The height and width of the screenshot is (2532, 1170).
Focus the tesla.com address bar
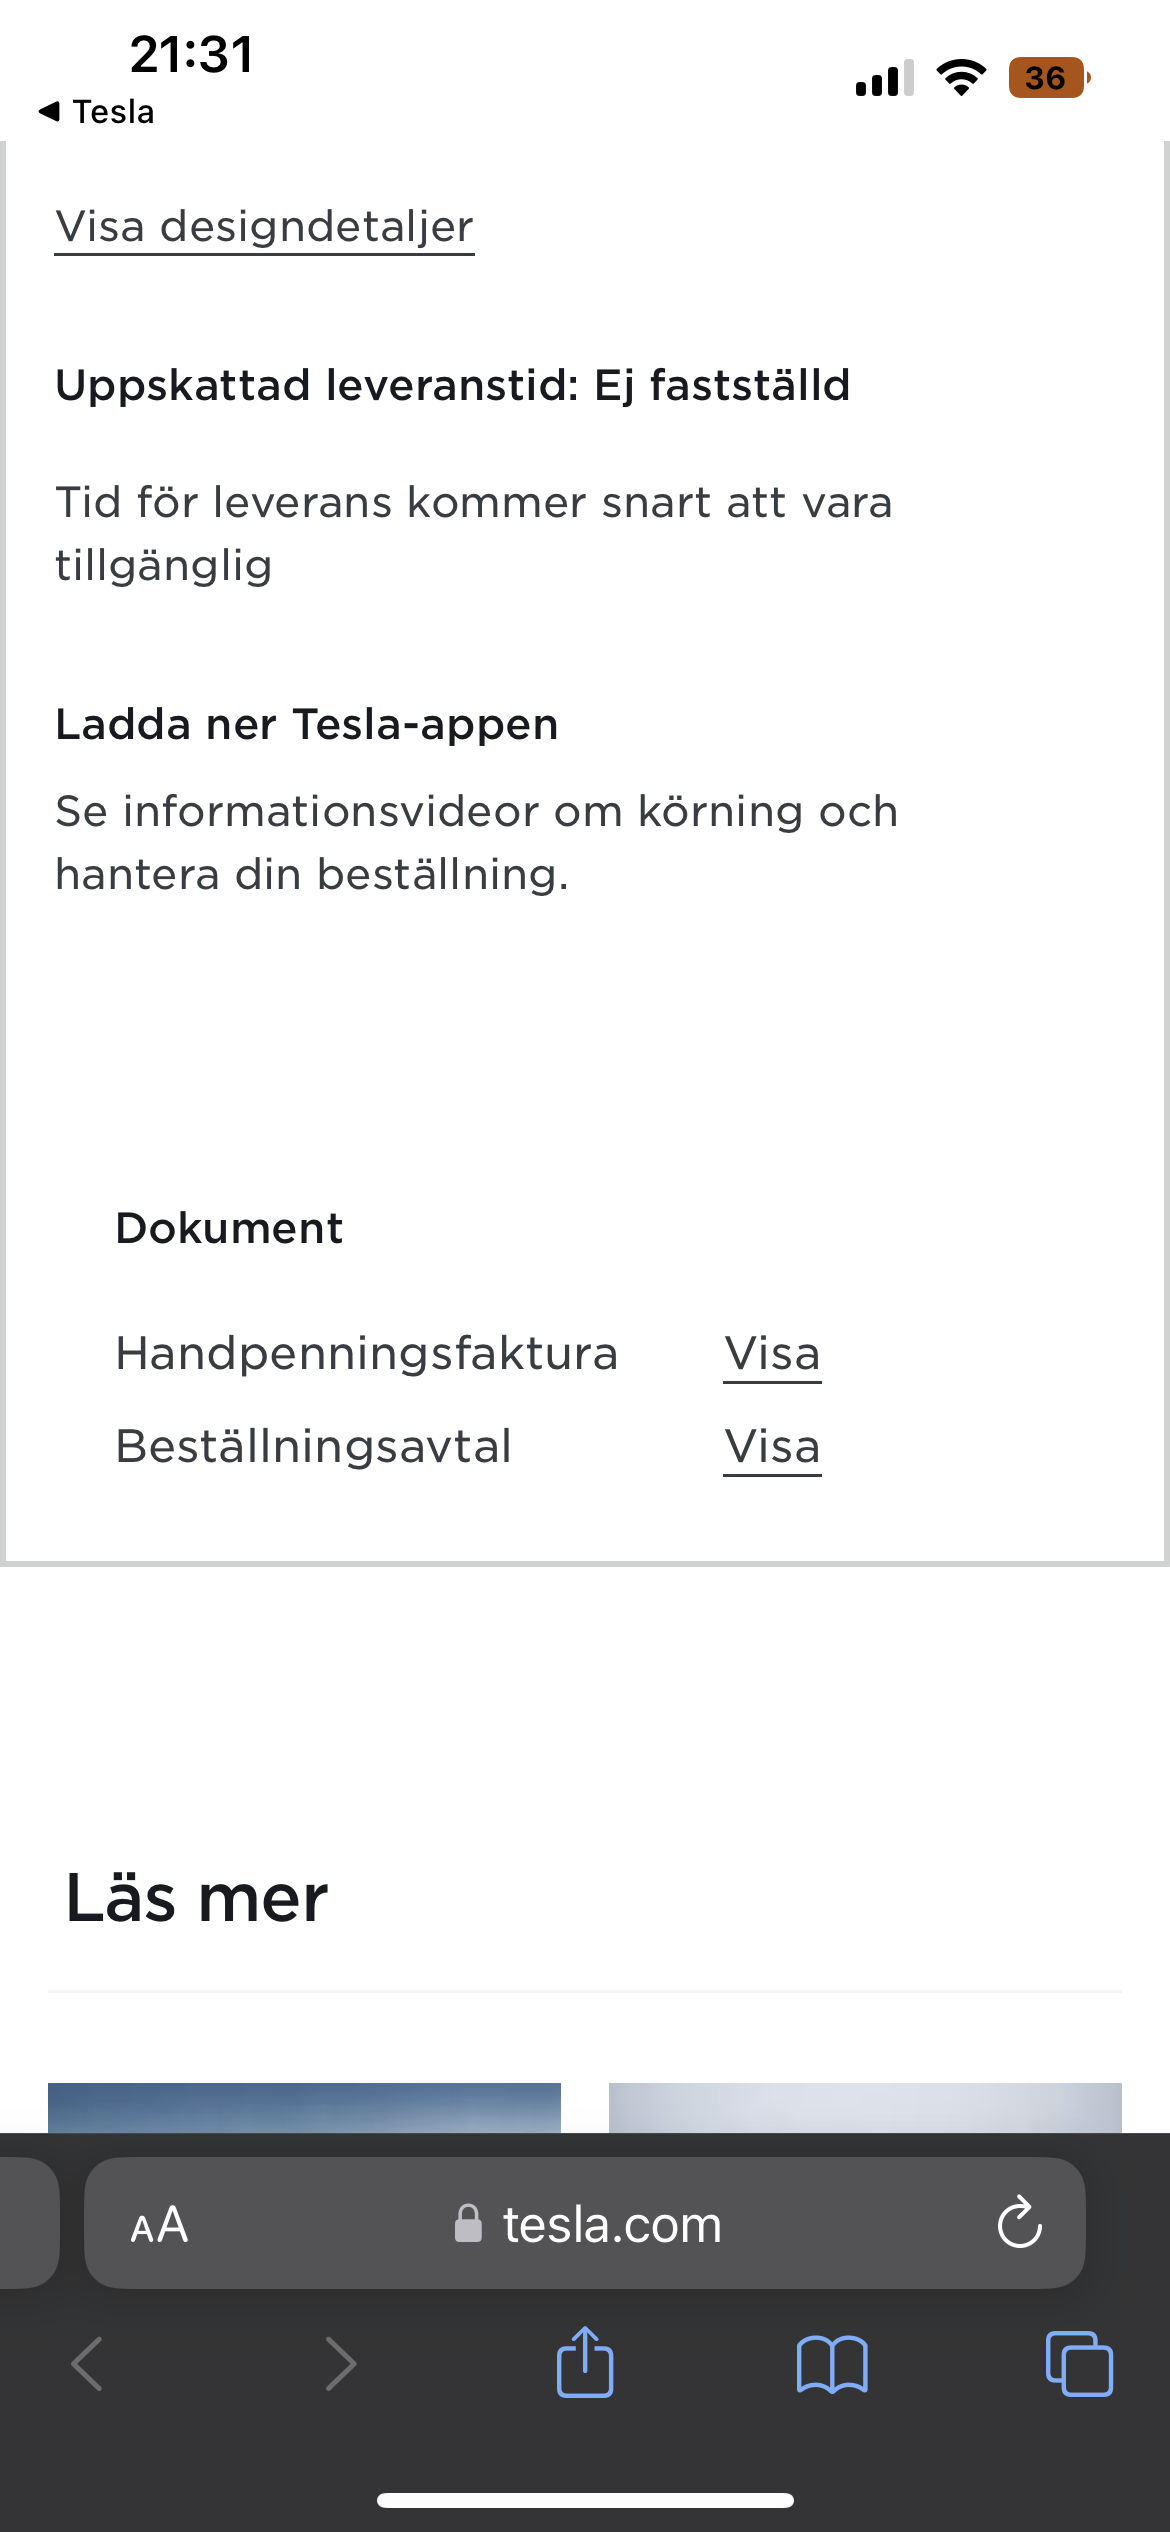coord(585,2223)
